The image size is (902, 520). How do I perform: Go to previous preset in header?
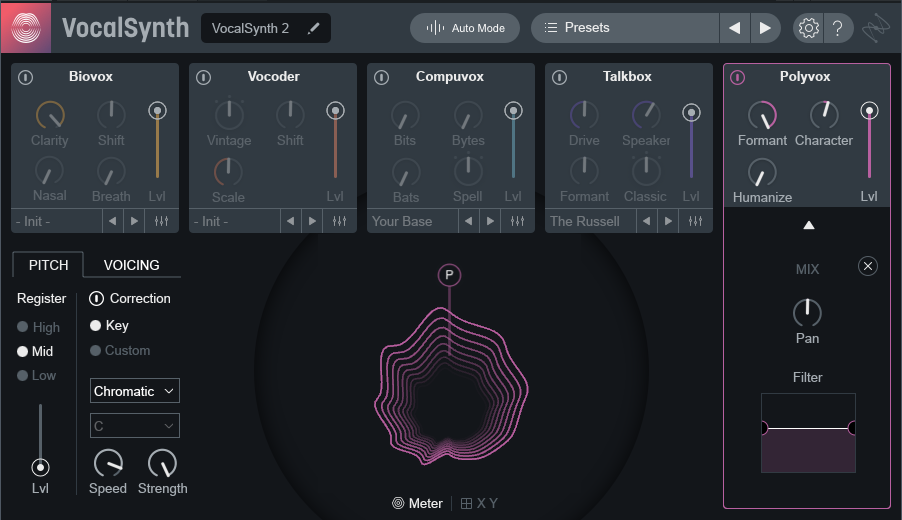pyautogui.click(x=735, y=28)
